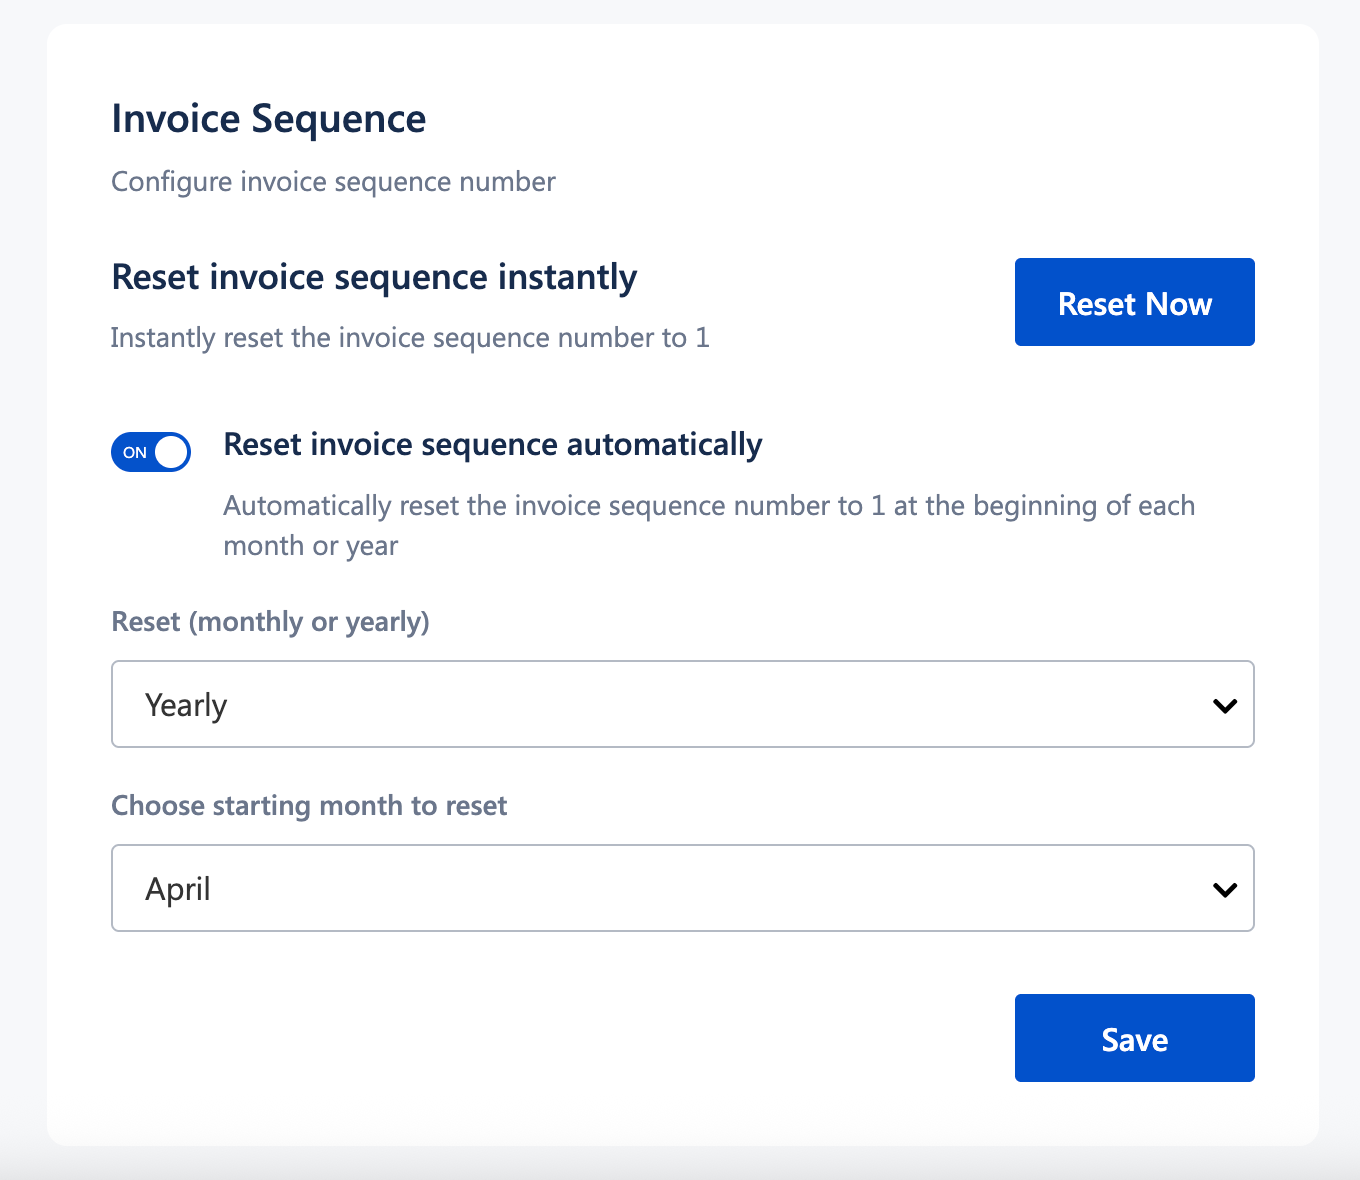Click 'Choose starting month to reset' label
This screenshot has width=1360, height=1180.
309,806
